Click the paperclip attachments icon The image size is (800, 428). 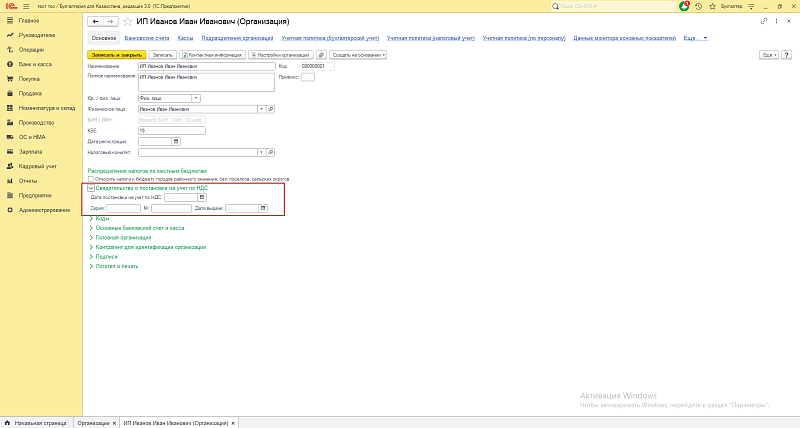point(321,54)
